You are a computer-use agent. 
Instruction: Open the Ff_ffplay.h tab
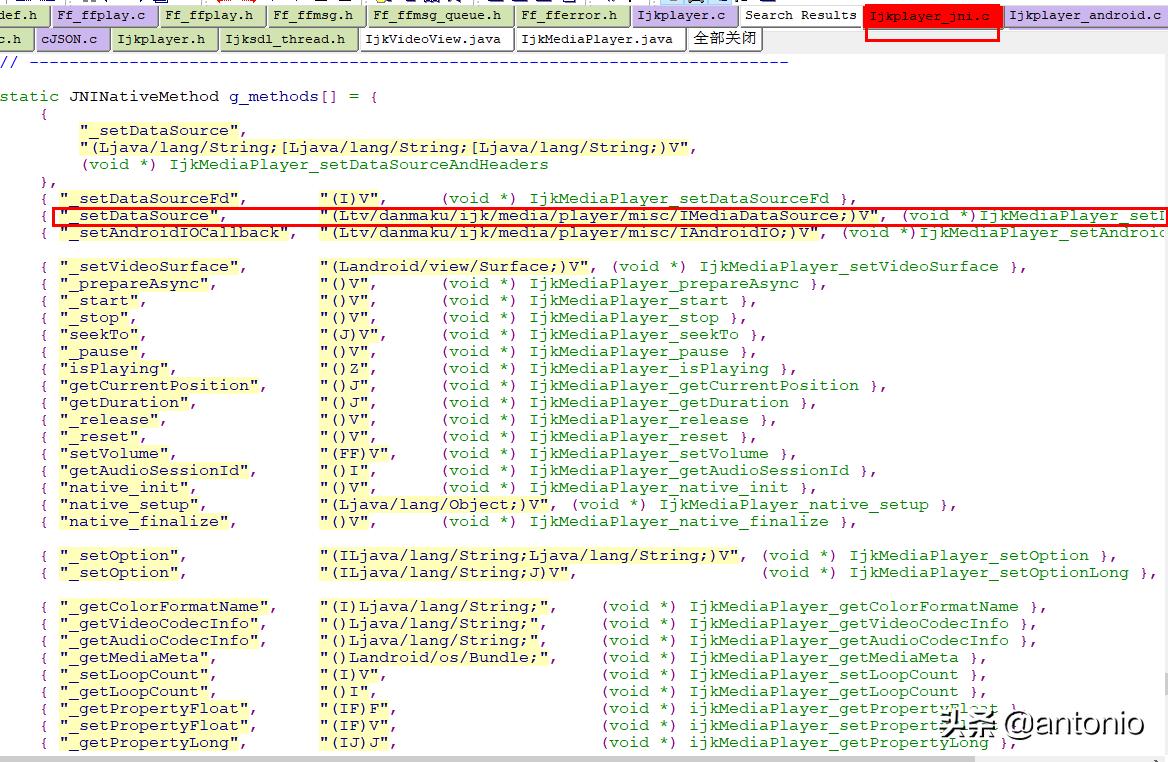coord(210,16)
